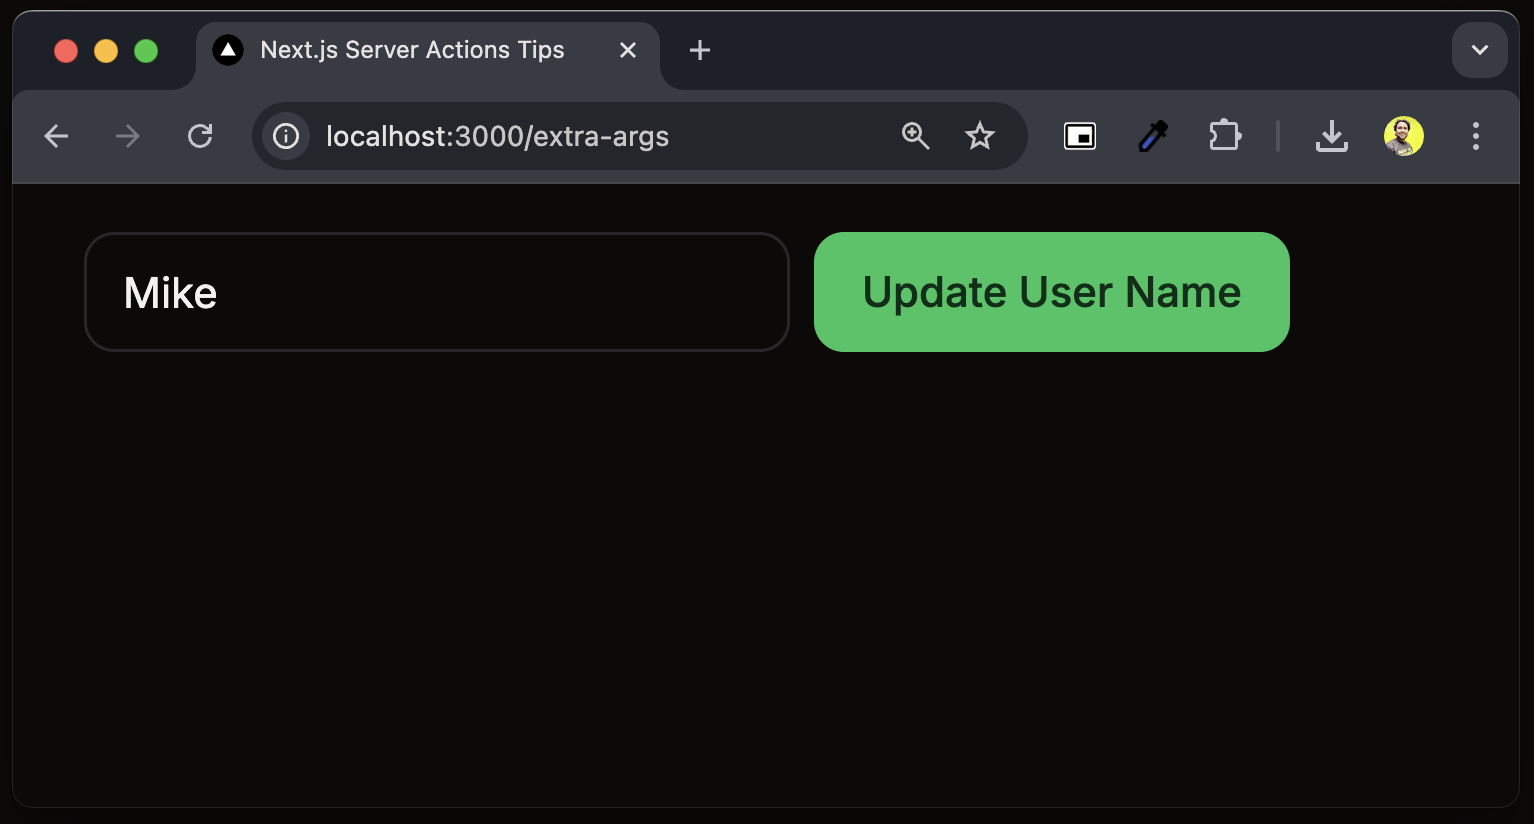Viewport: 1534px width, 824px height.
Task: Click the Update User Name button
Action: pos(1052,292)
